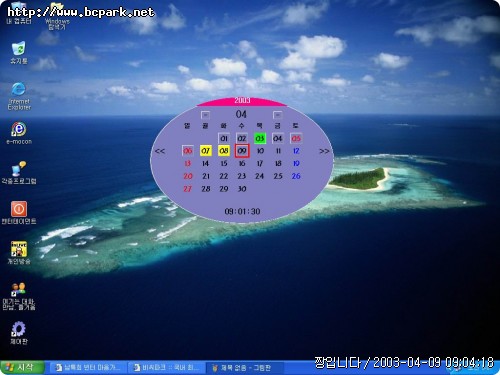Select date 15 on the calendar
500x375 pixels.
pos(224,163)
